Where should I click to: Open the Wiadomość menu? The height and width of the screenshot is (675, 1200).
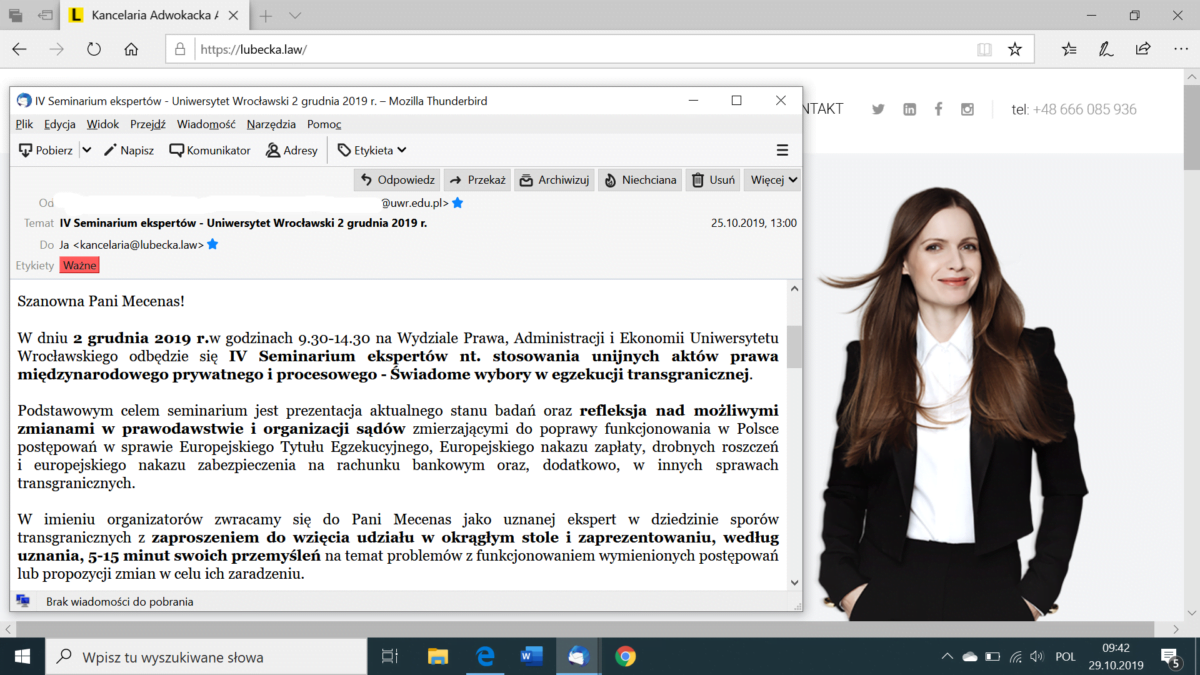(x=206, y=124)
